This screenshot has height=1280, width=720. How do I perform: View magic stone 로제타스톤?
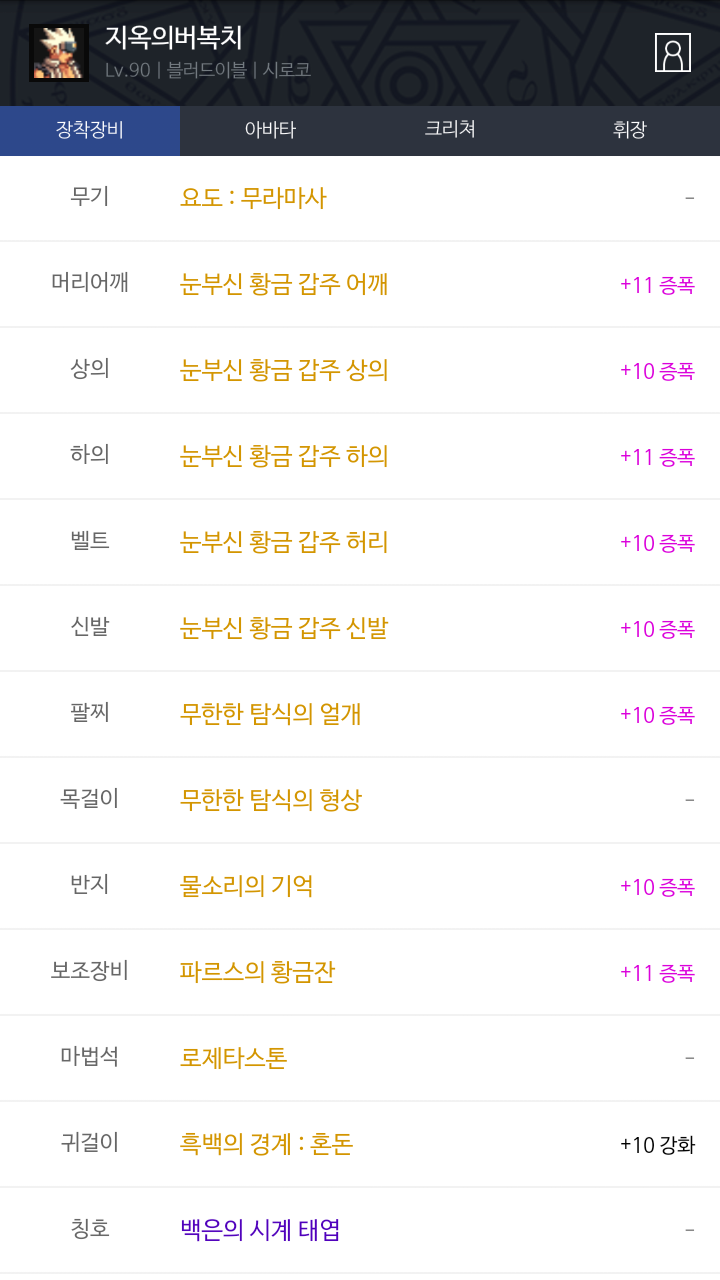point(233,1058)
